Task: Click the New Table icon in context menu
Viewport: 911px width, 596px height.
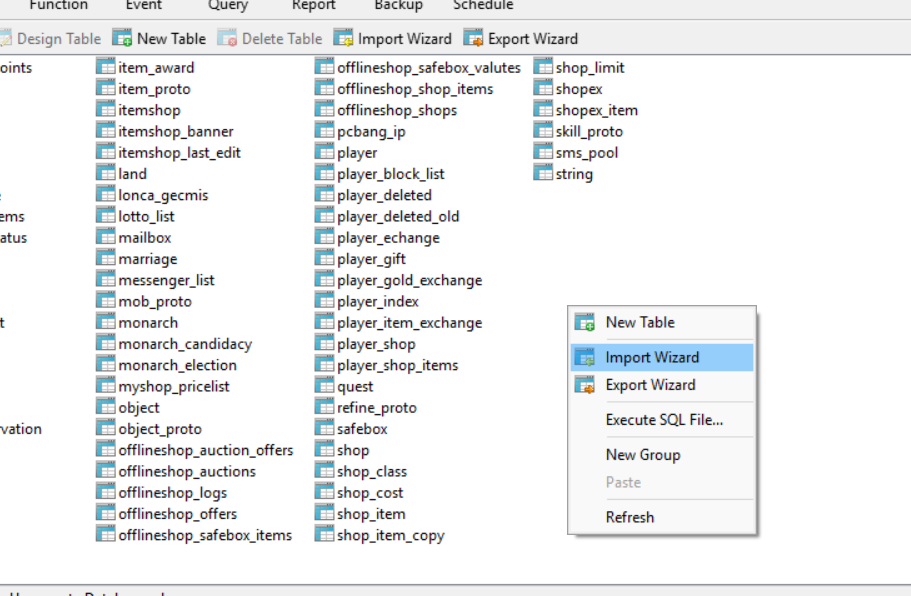Action: (585, 323)
